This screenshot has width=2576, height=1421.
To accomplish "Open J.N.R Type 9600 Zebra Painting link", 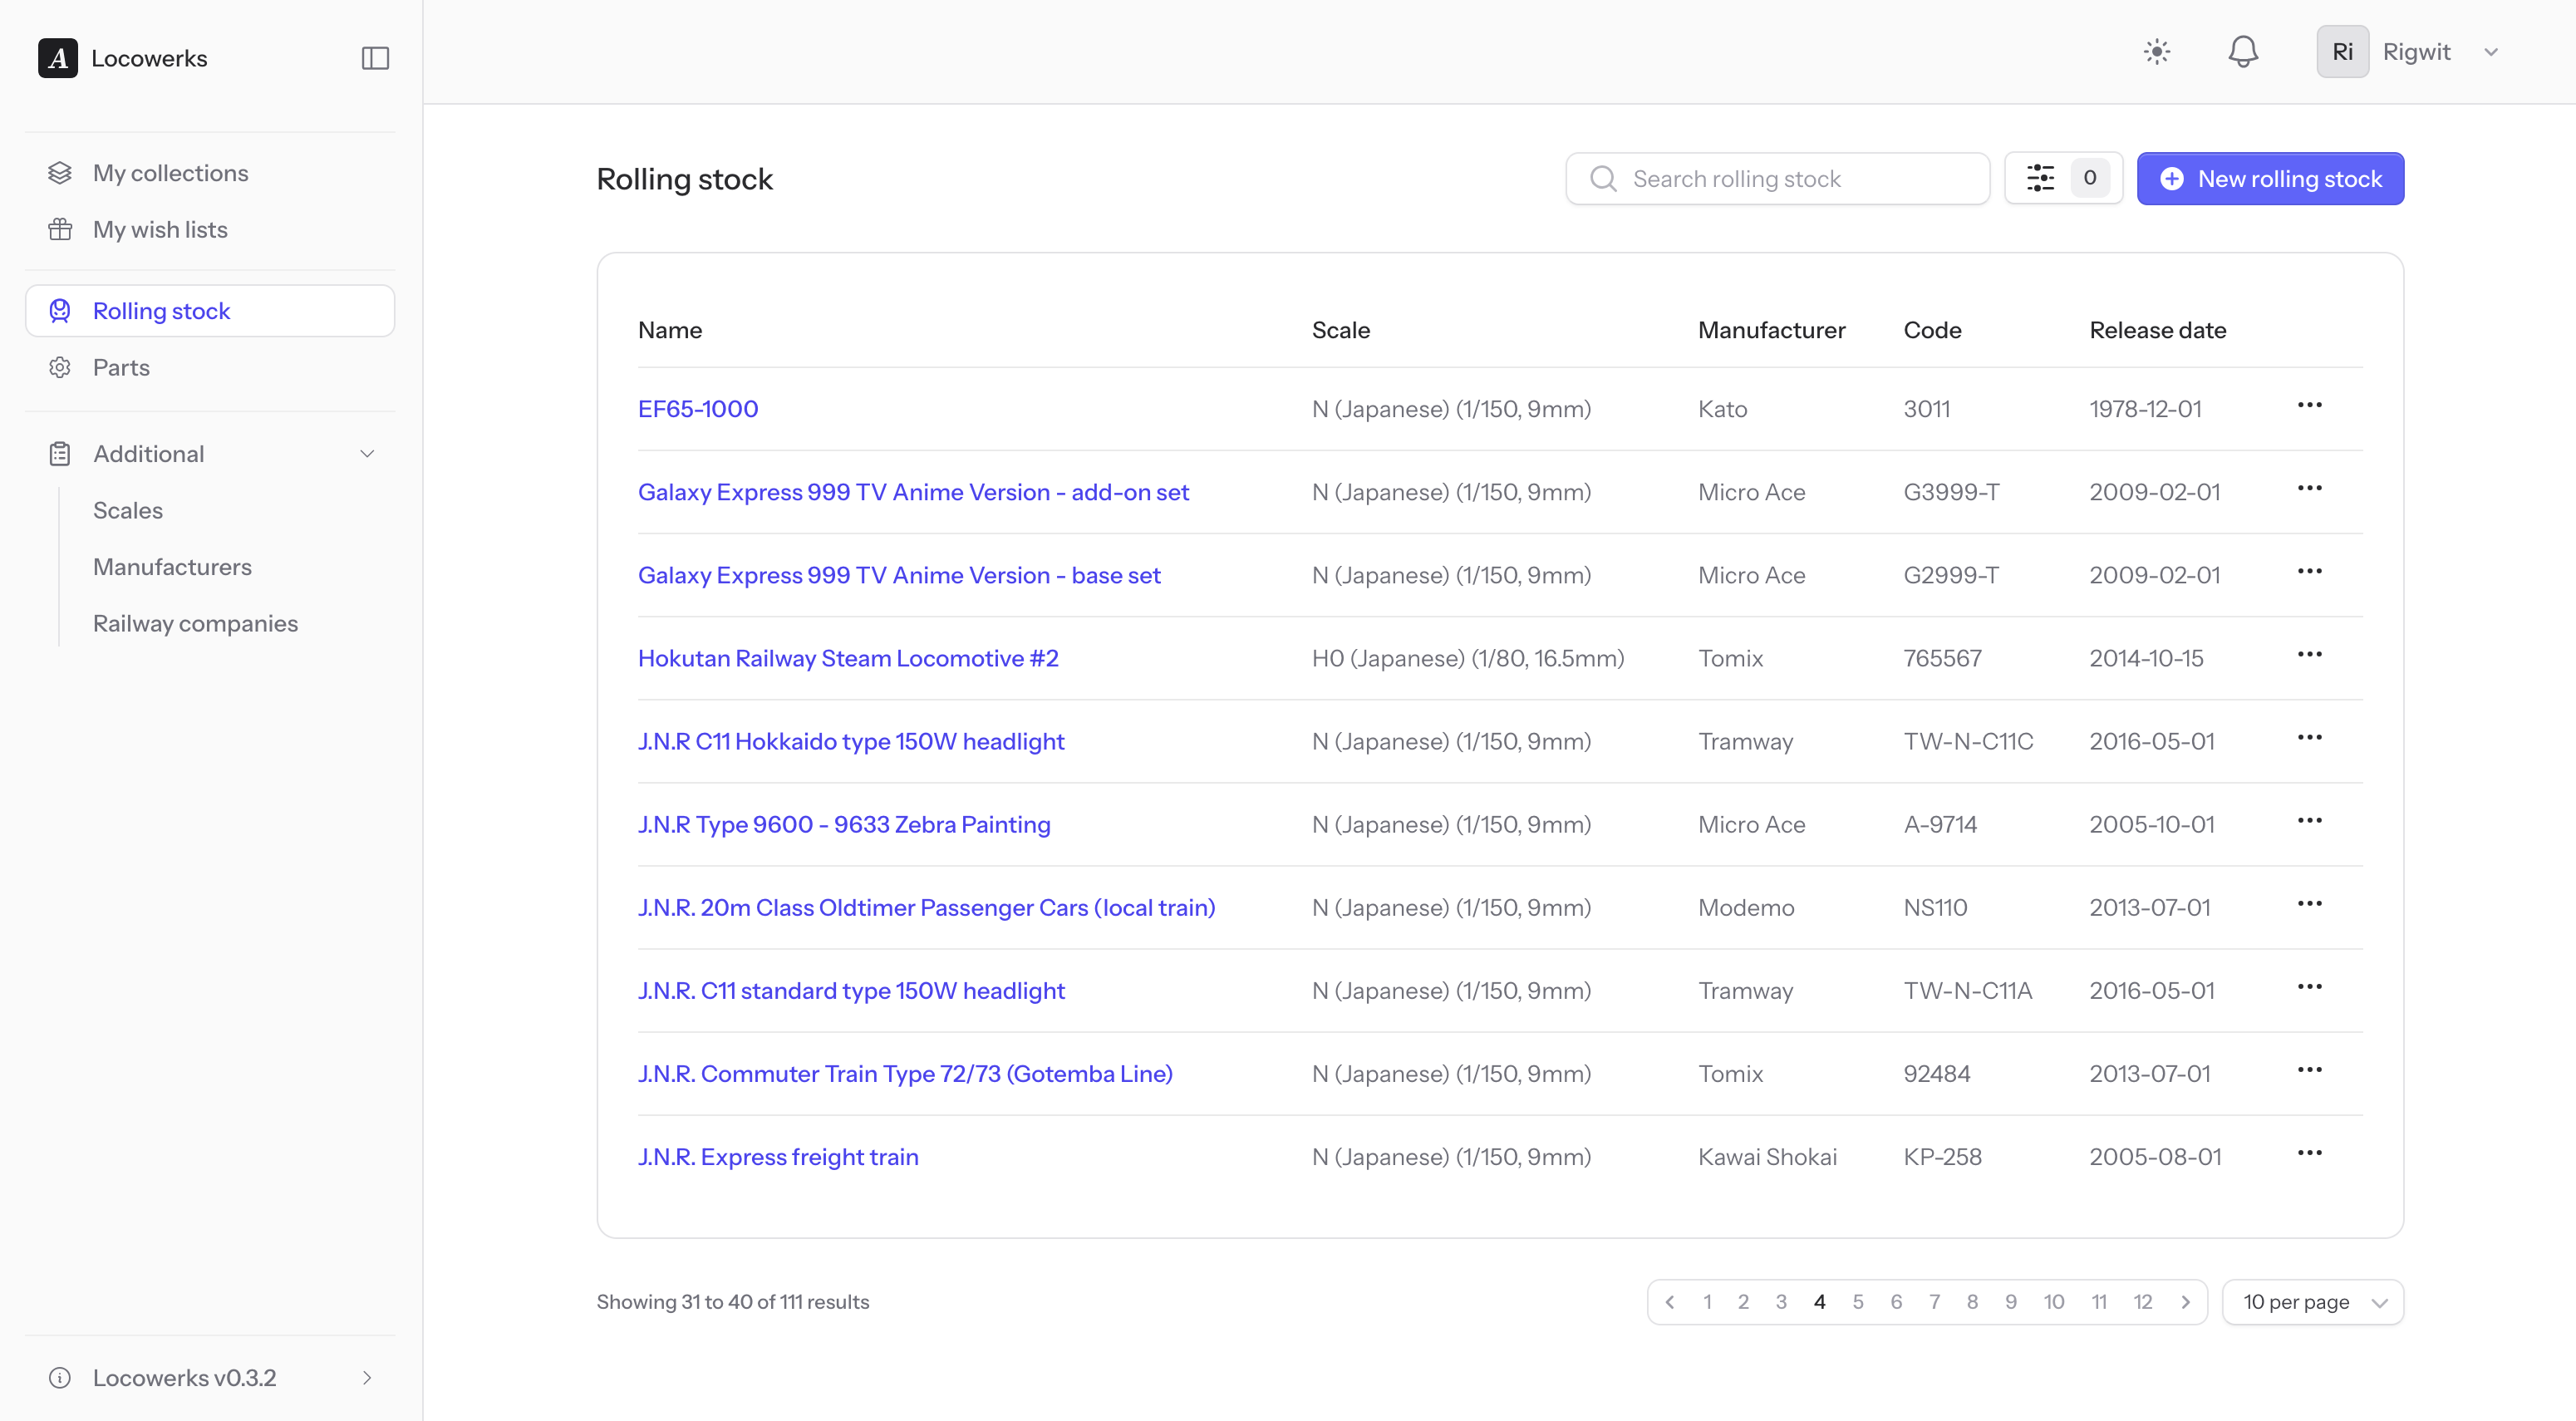I will tap(844, 824).
